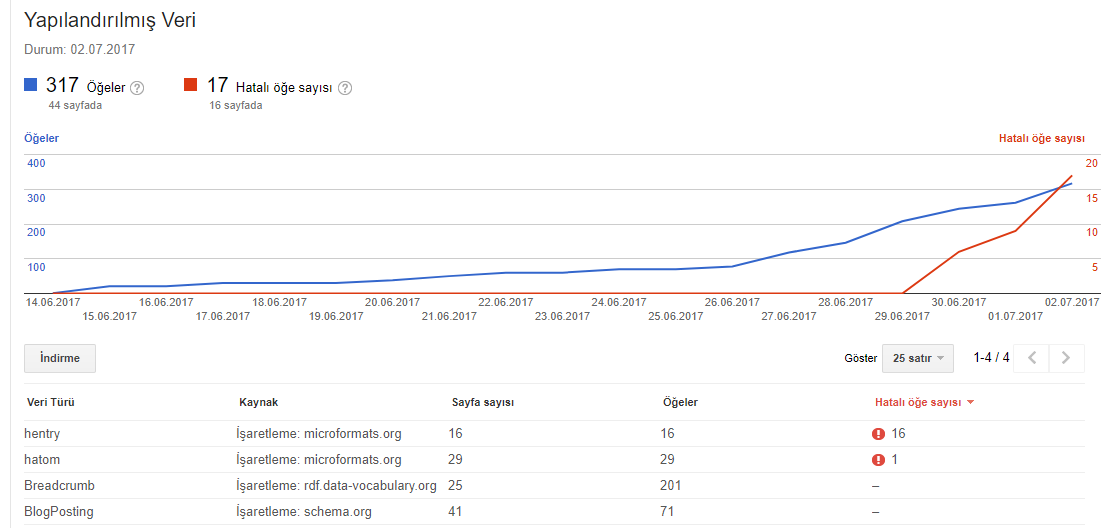Click the hatom error warning icon

pyautogui.click(x=878, y=460)
